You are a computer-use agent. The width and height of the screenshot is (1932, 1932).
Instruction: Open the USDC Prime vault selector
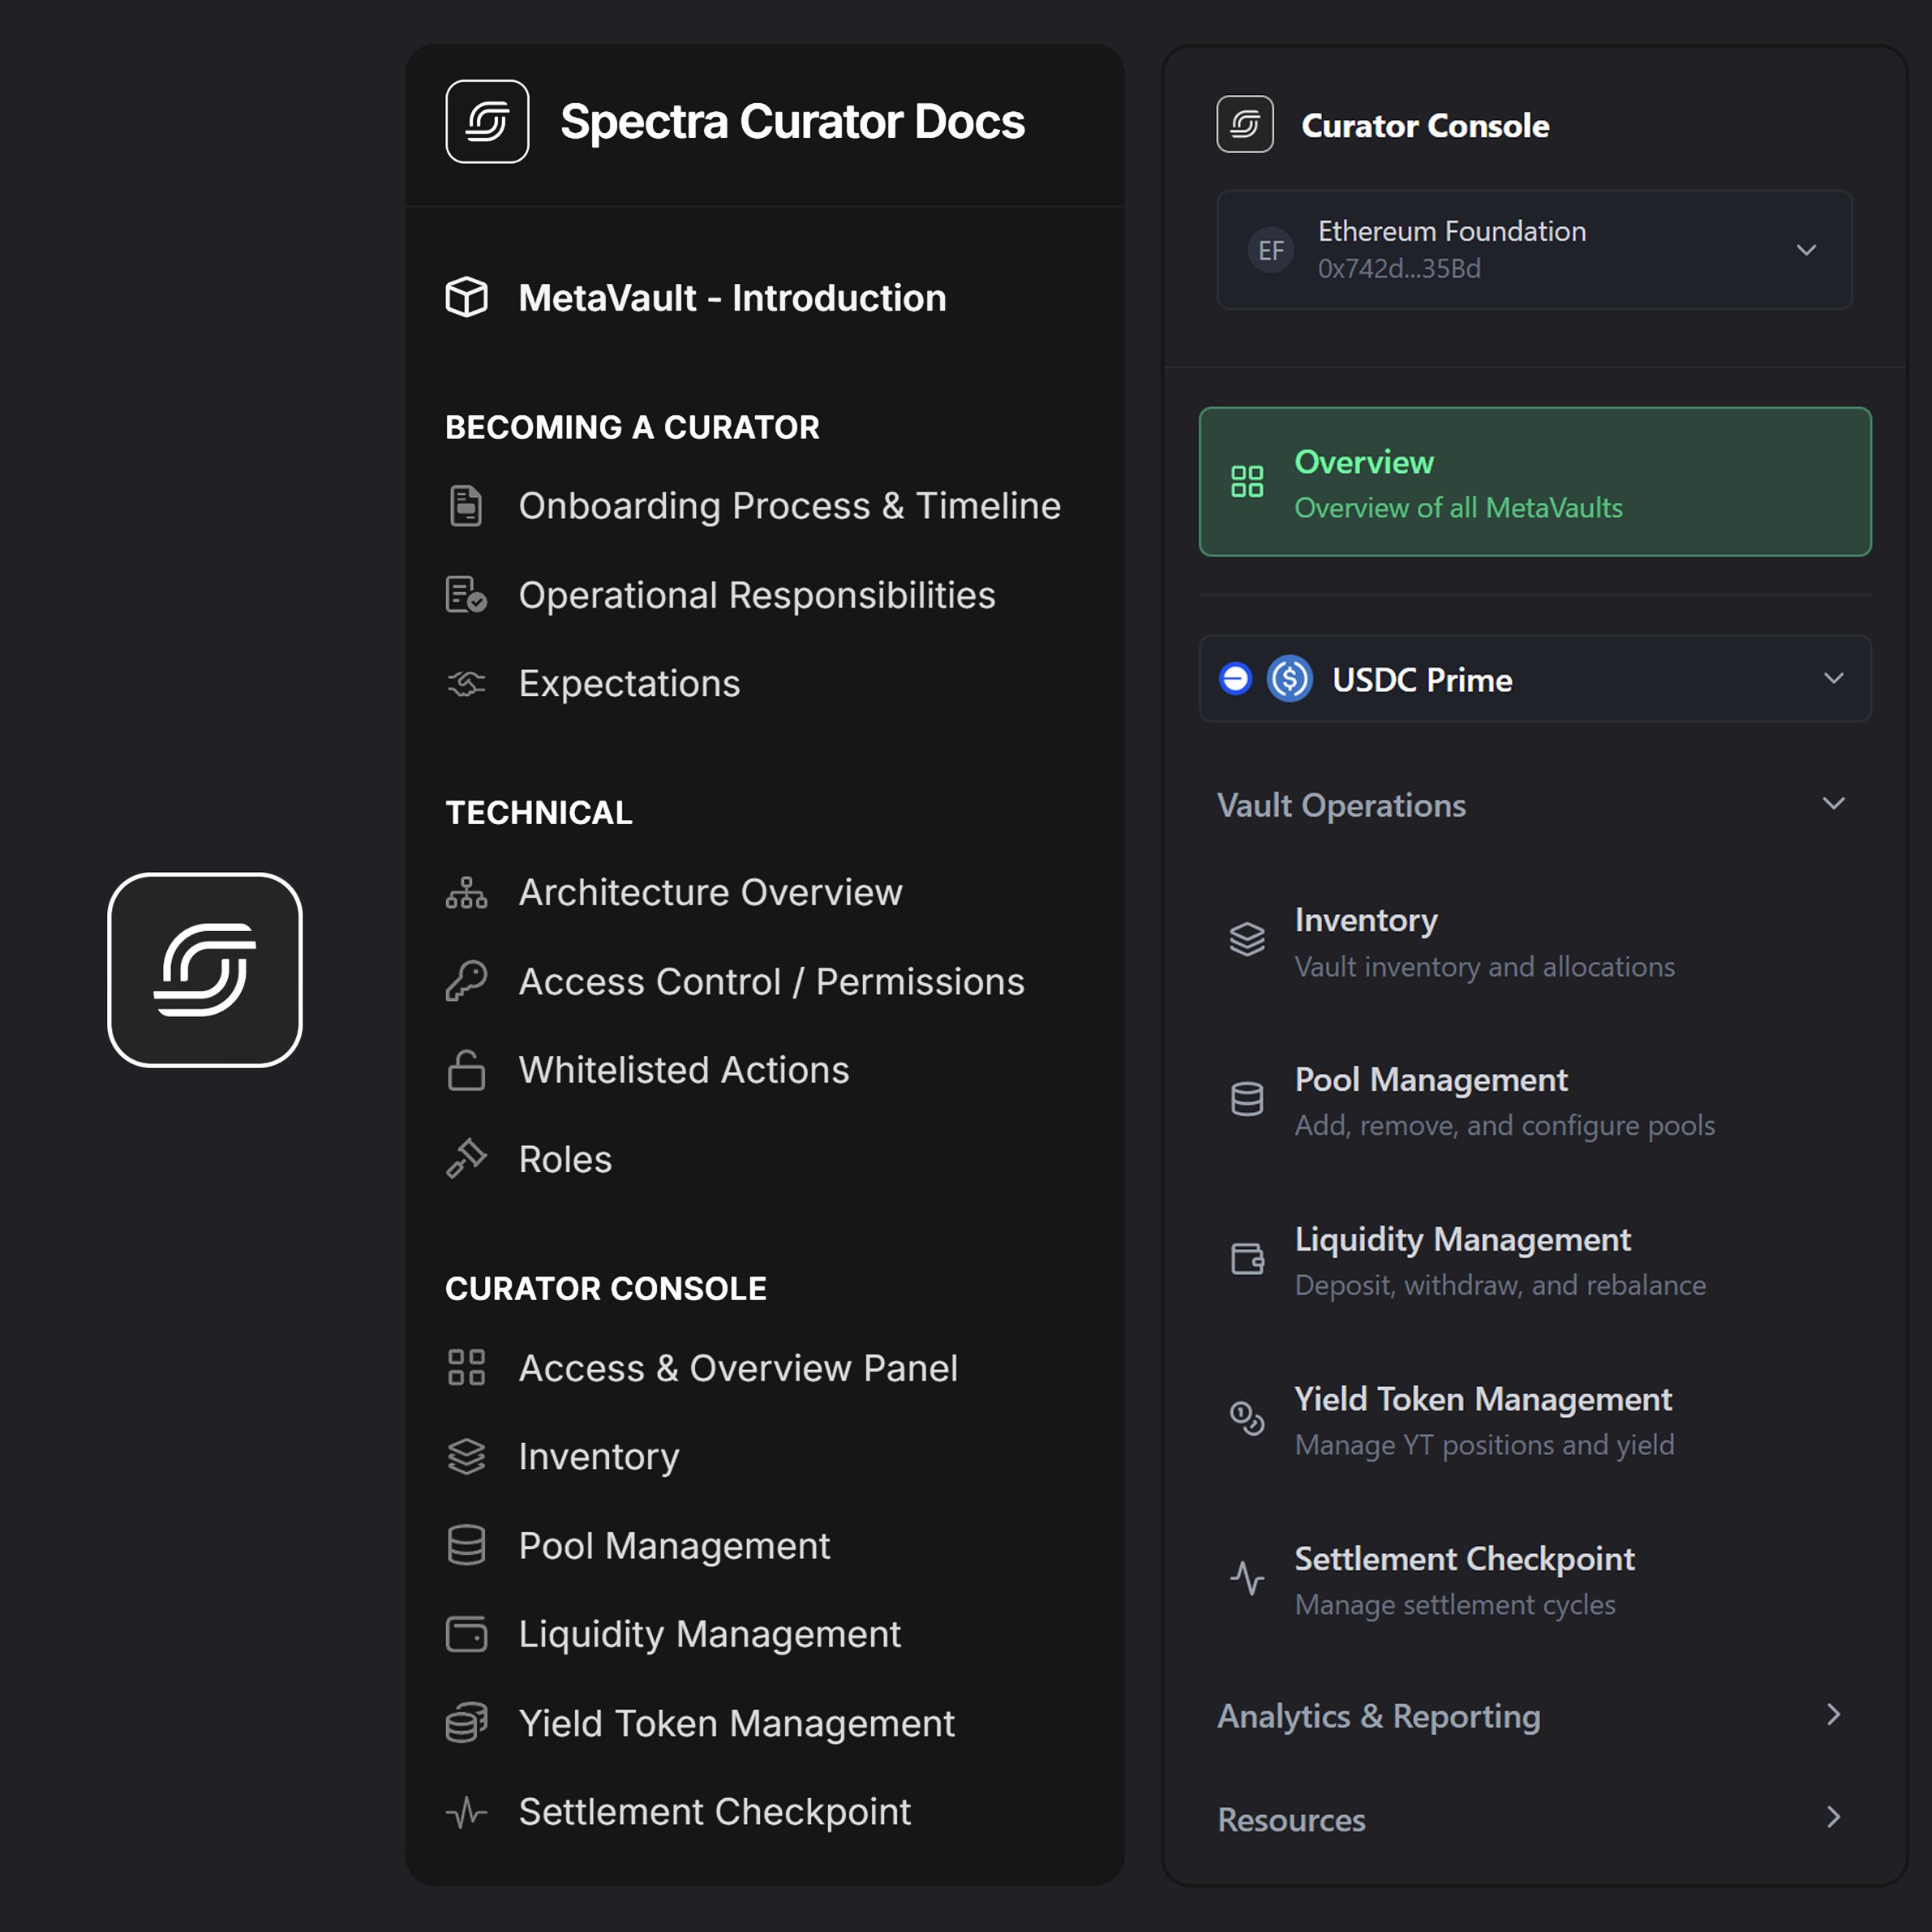1534,679
